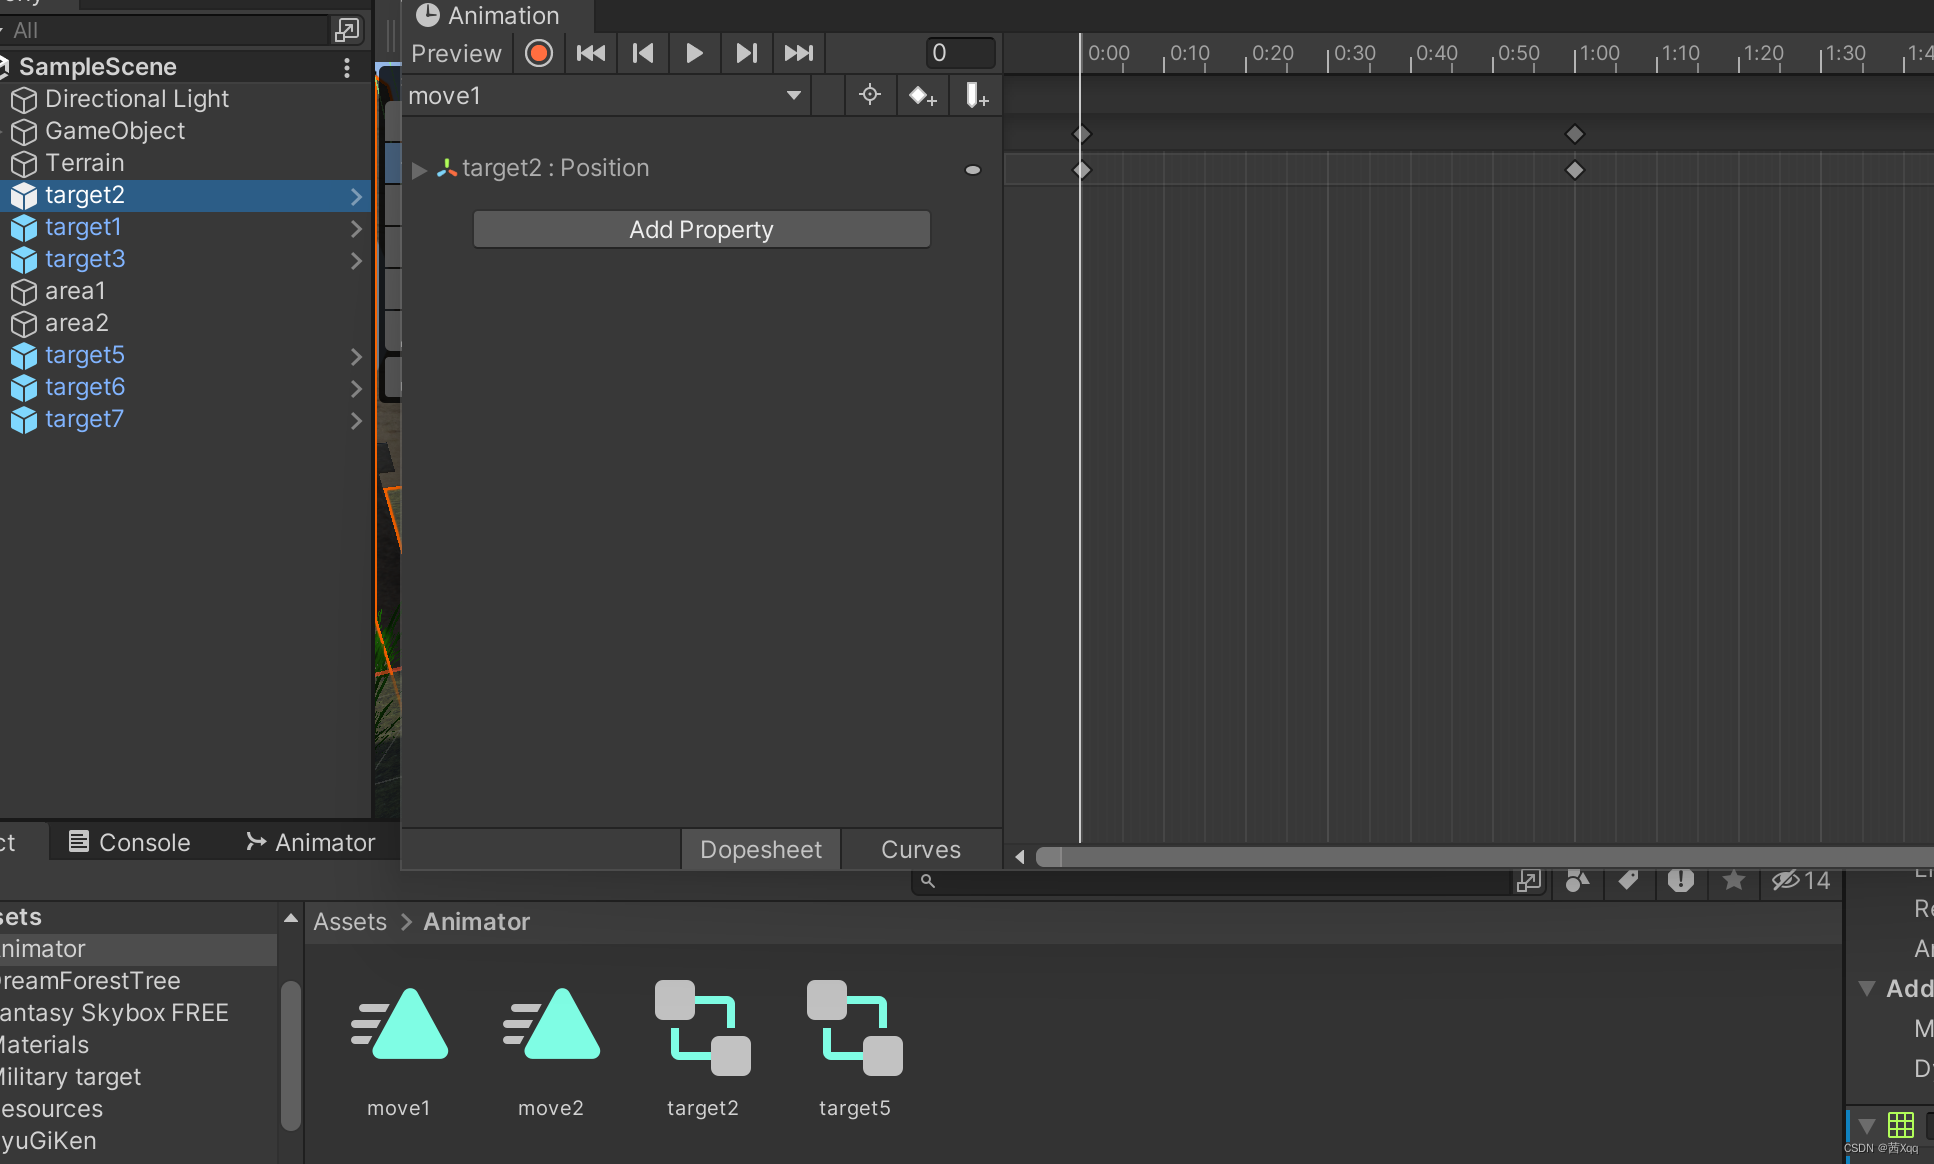Click the Add Property button
Screen dimensions: 1934x1164
click(701, 229)
